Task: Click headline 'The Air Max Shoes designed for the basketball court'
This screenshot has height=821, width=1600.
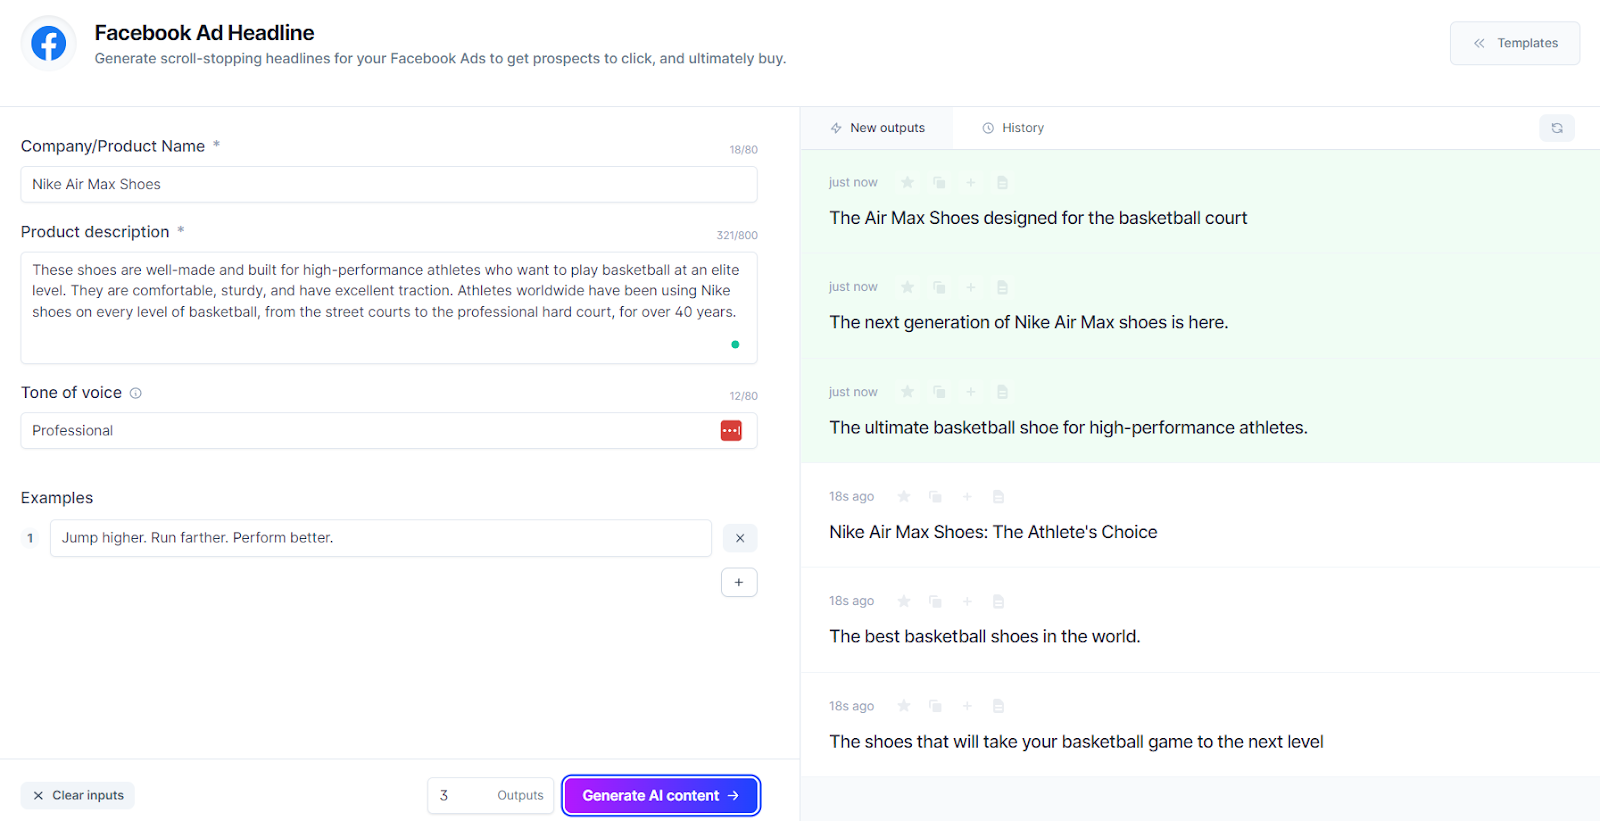Action: pos(1038,218)
